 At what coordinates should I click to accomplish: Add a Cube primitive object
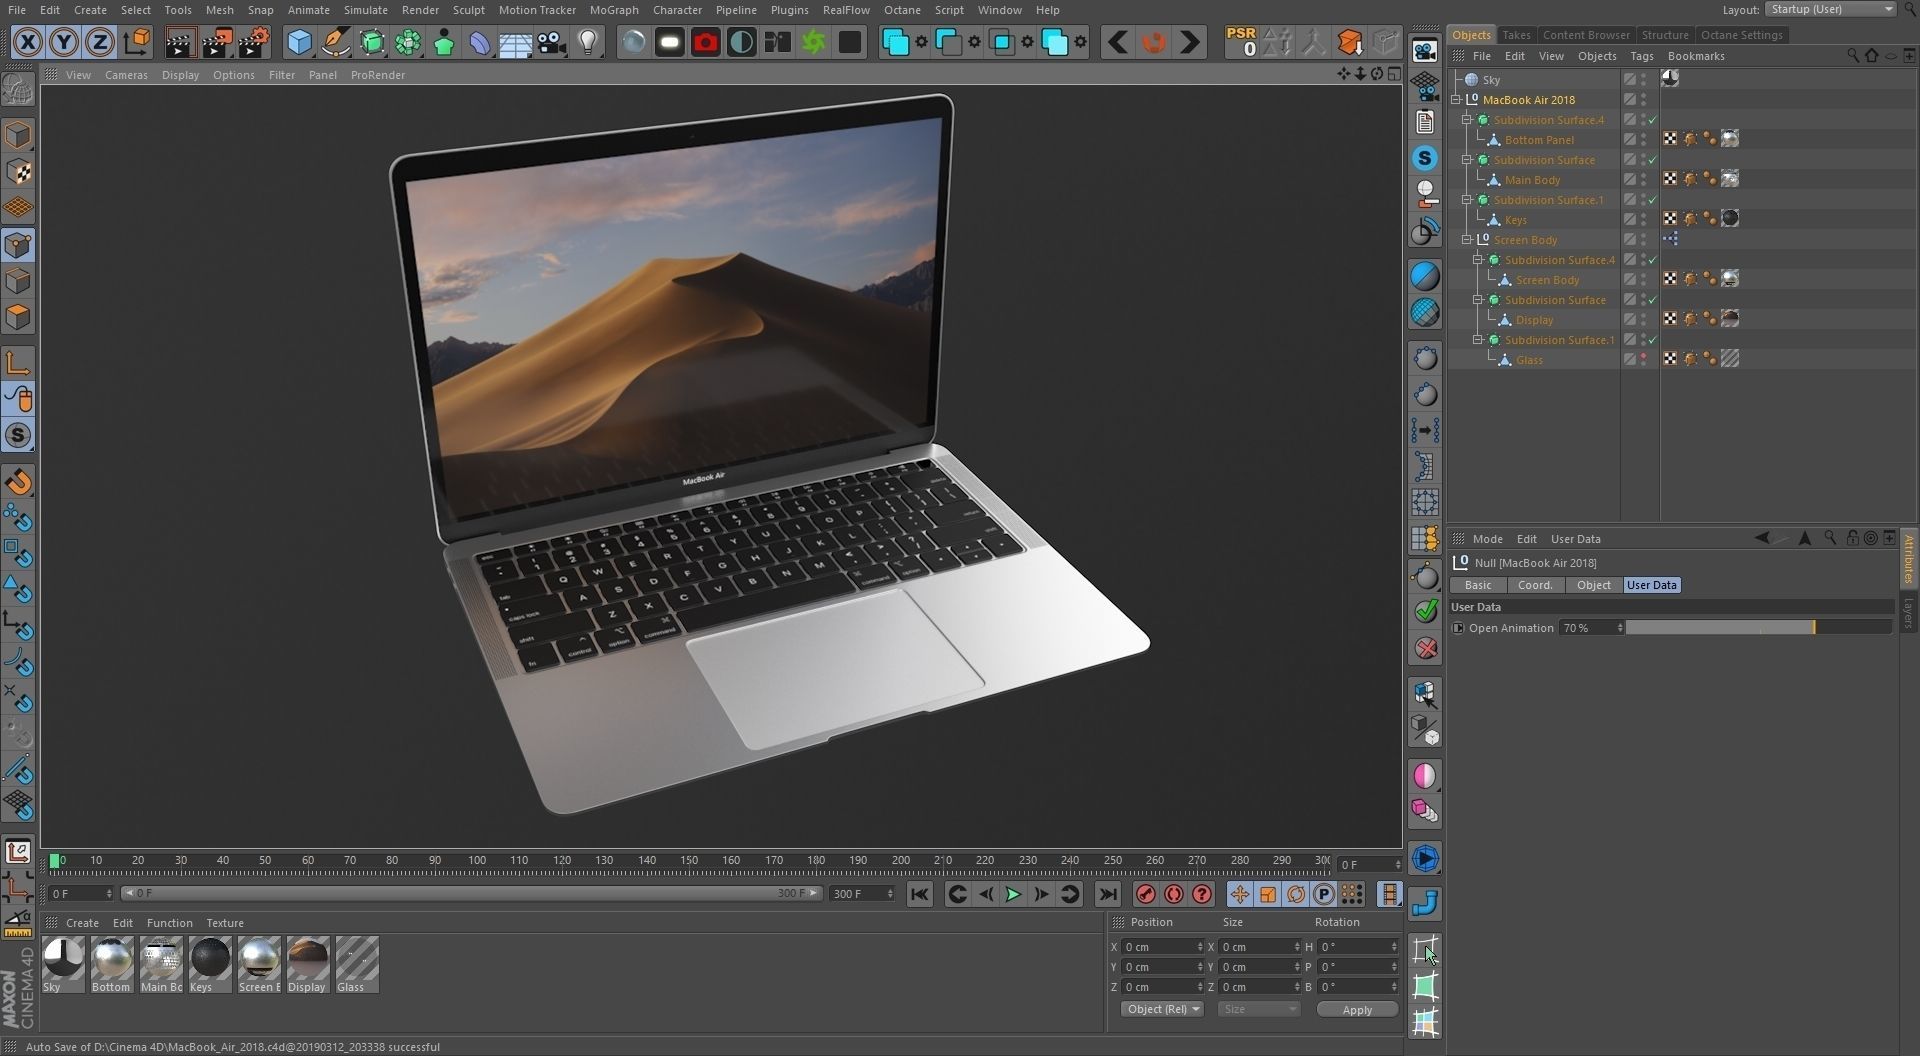(x=299, y=42)
